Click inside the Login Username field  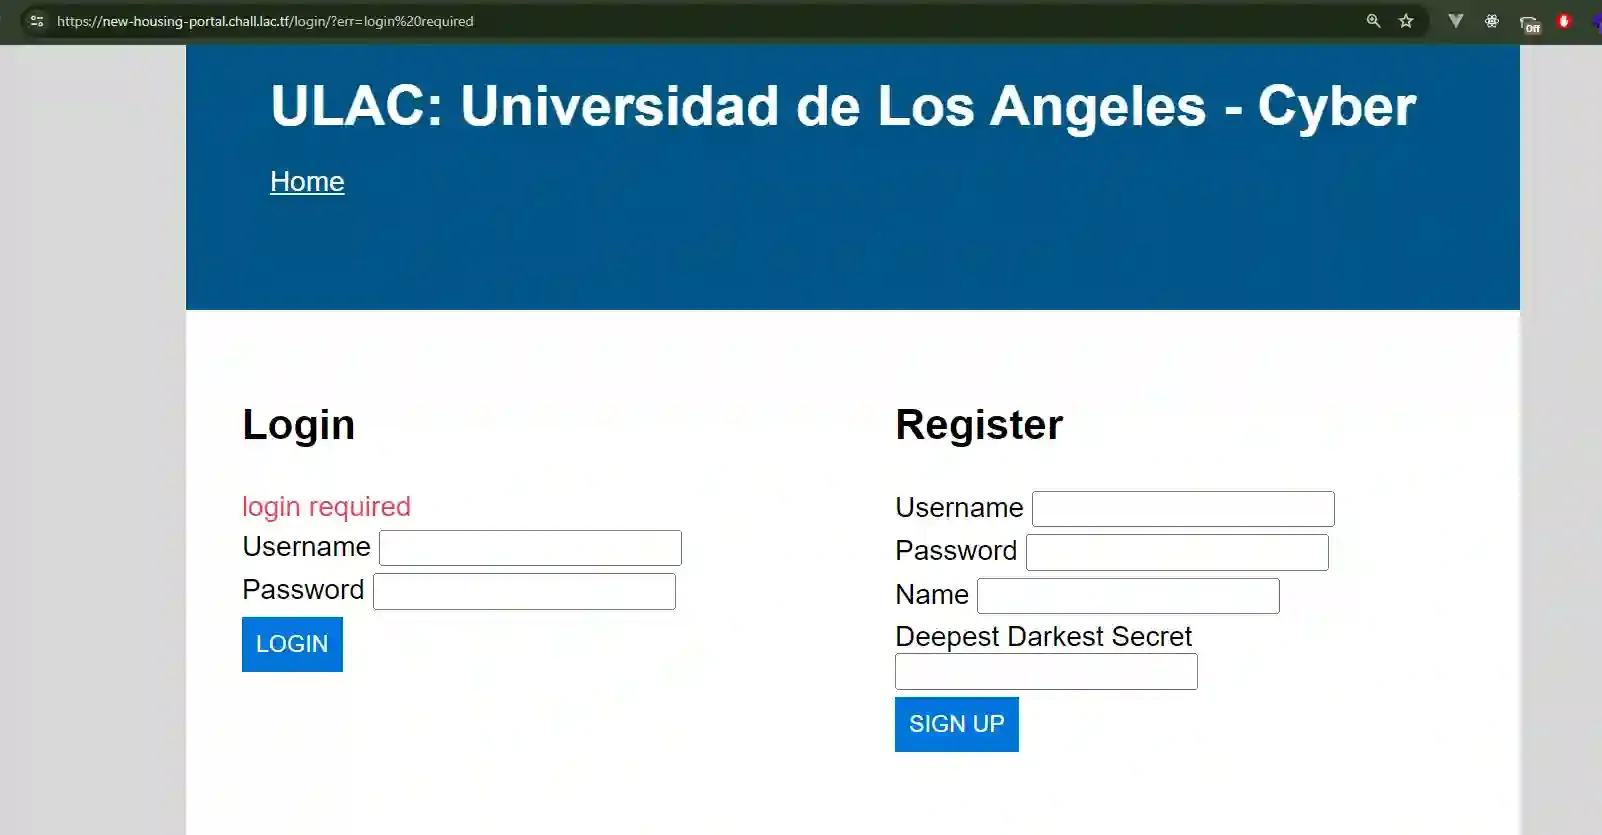pyautogui.click(x=529, y=547)
